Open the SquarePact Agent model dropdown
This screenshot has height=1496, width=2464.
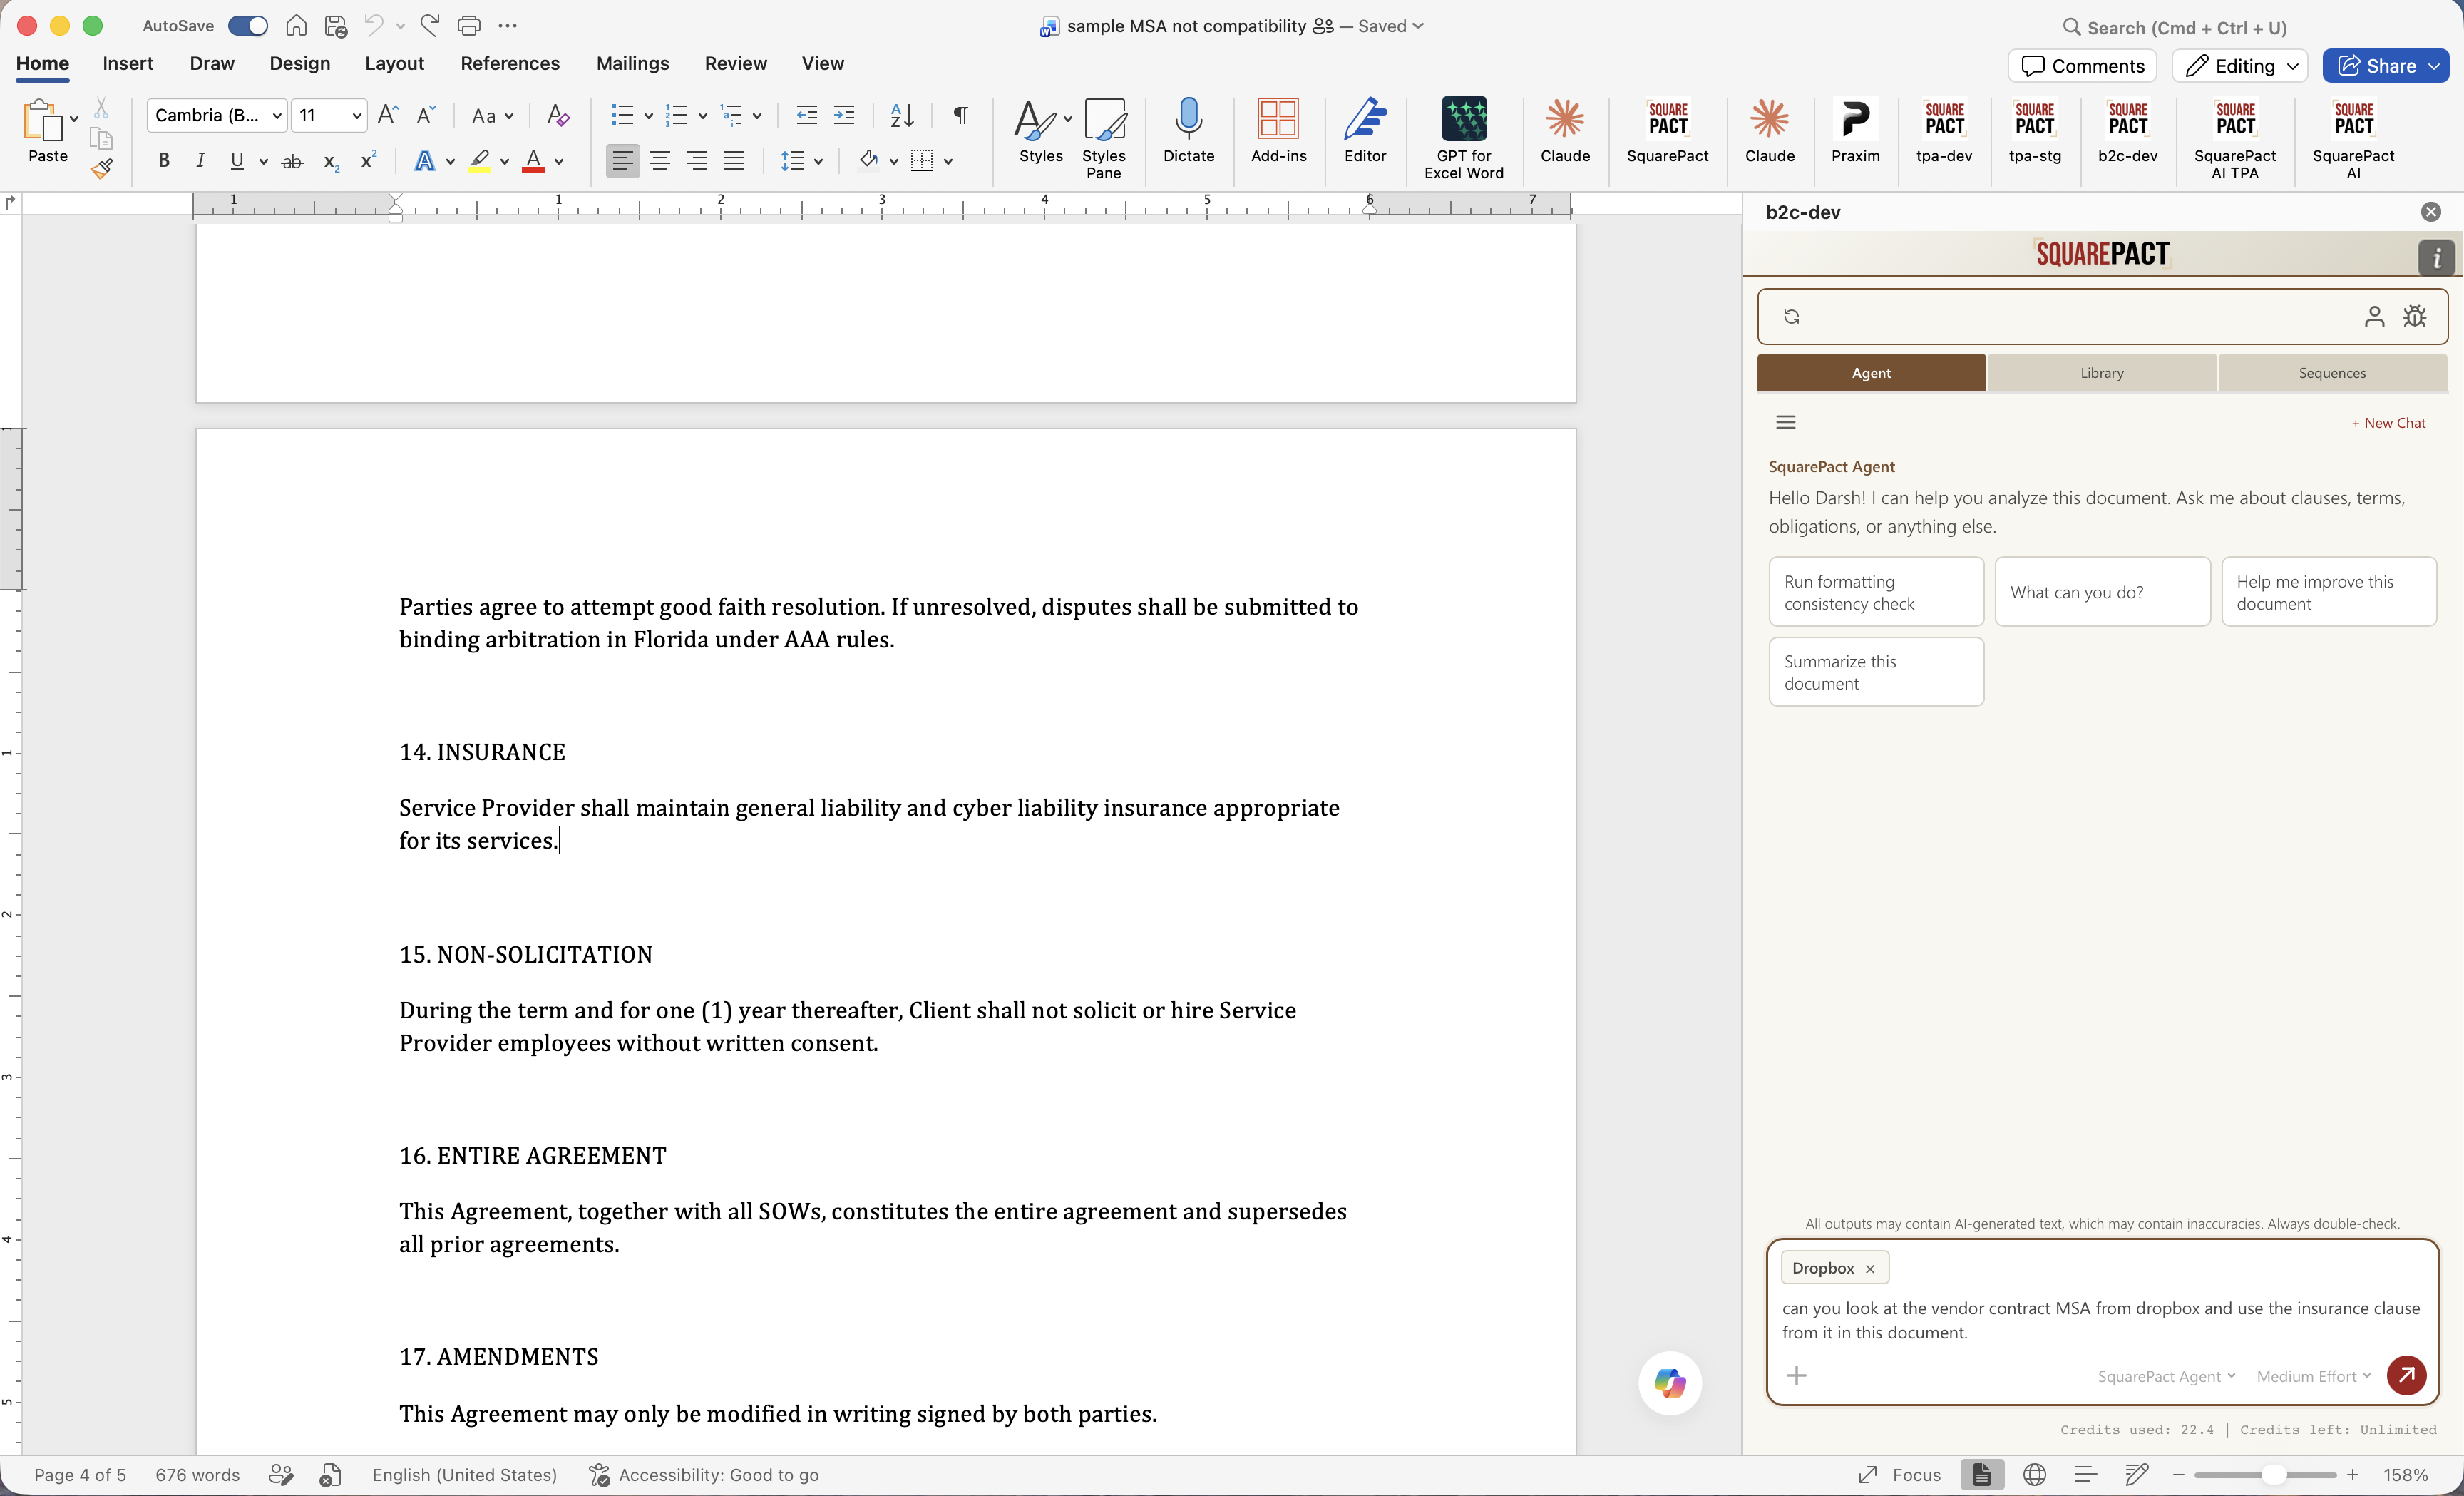point(2166,1376)
